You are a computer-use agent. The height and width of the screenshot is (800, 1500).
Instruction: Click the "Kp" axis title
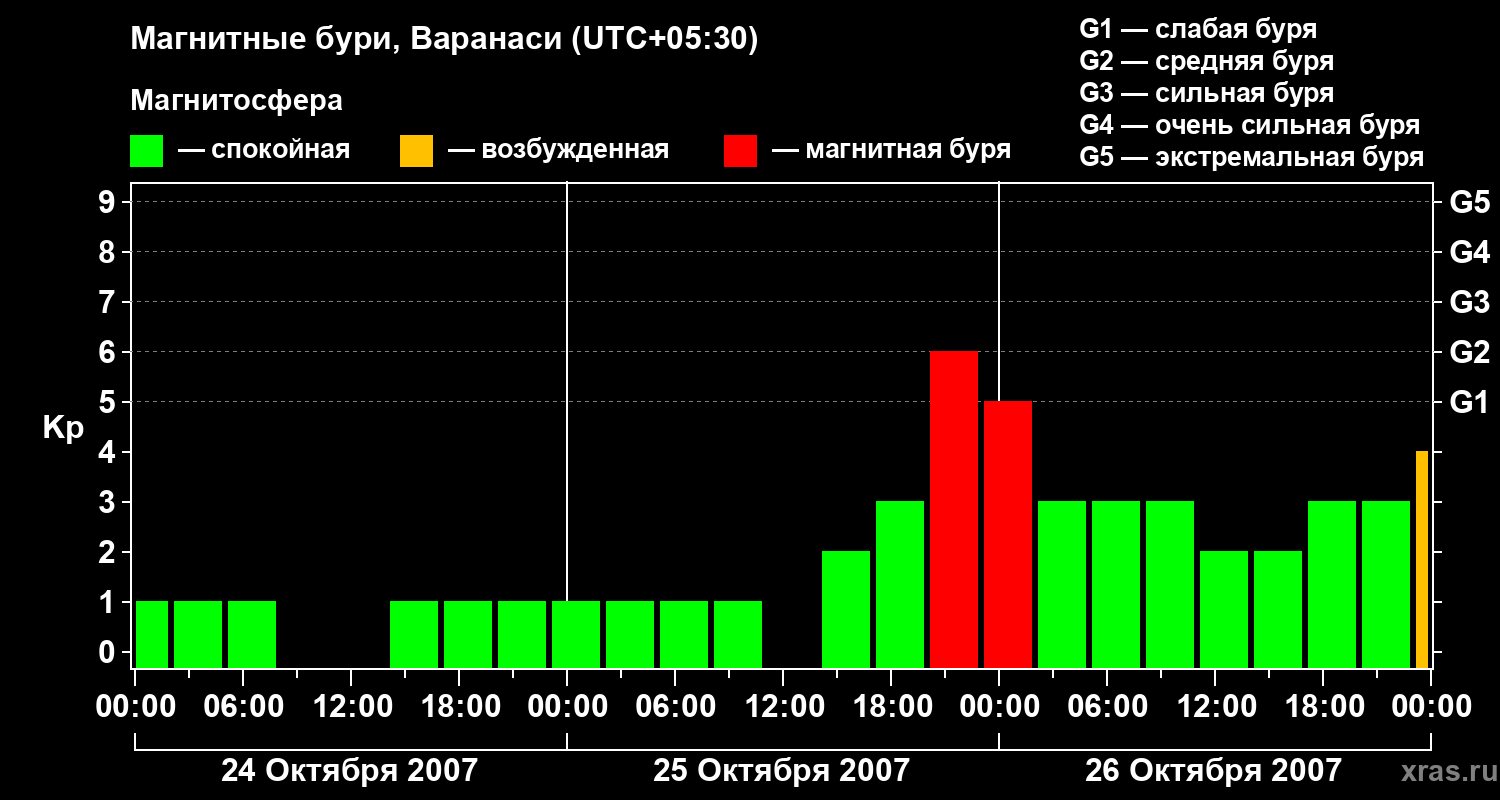[63, 427]
